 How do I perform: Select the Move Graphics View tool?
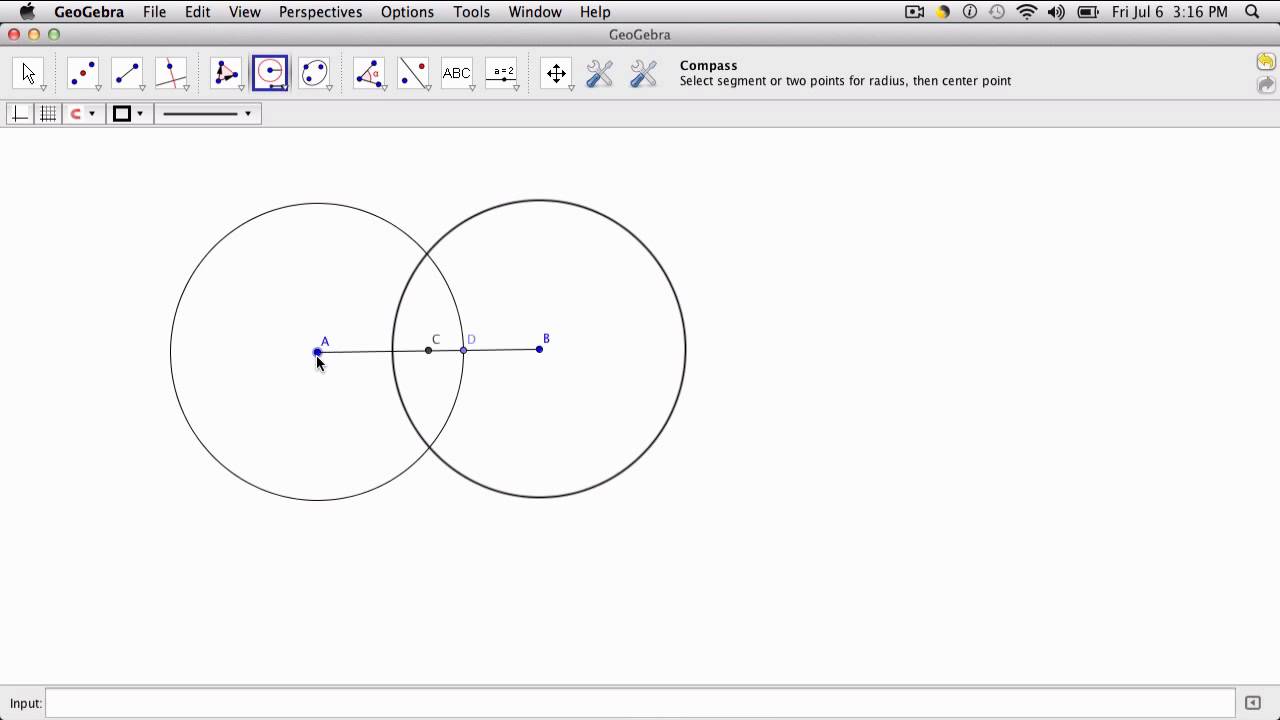point(556,73)
